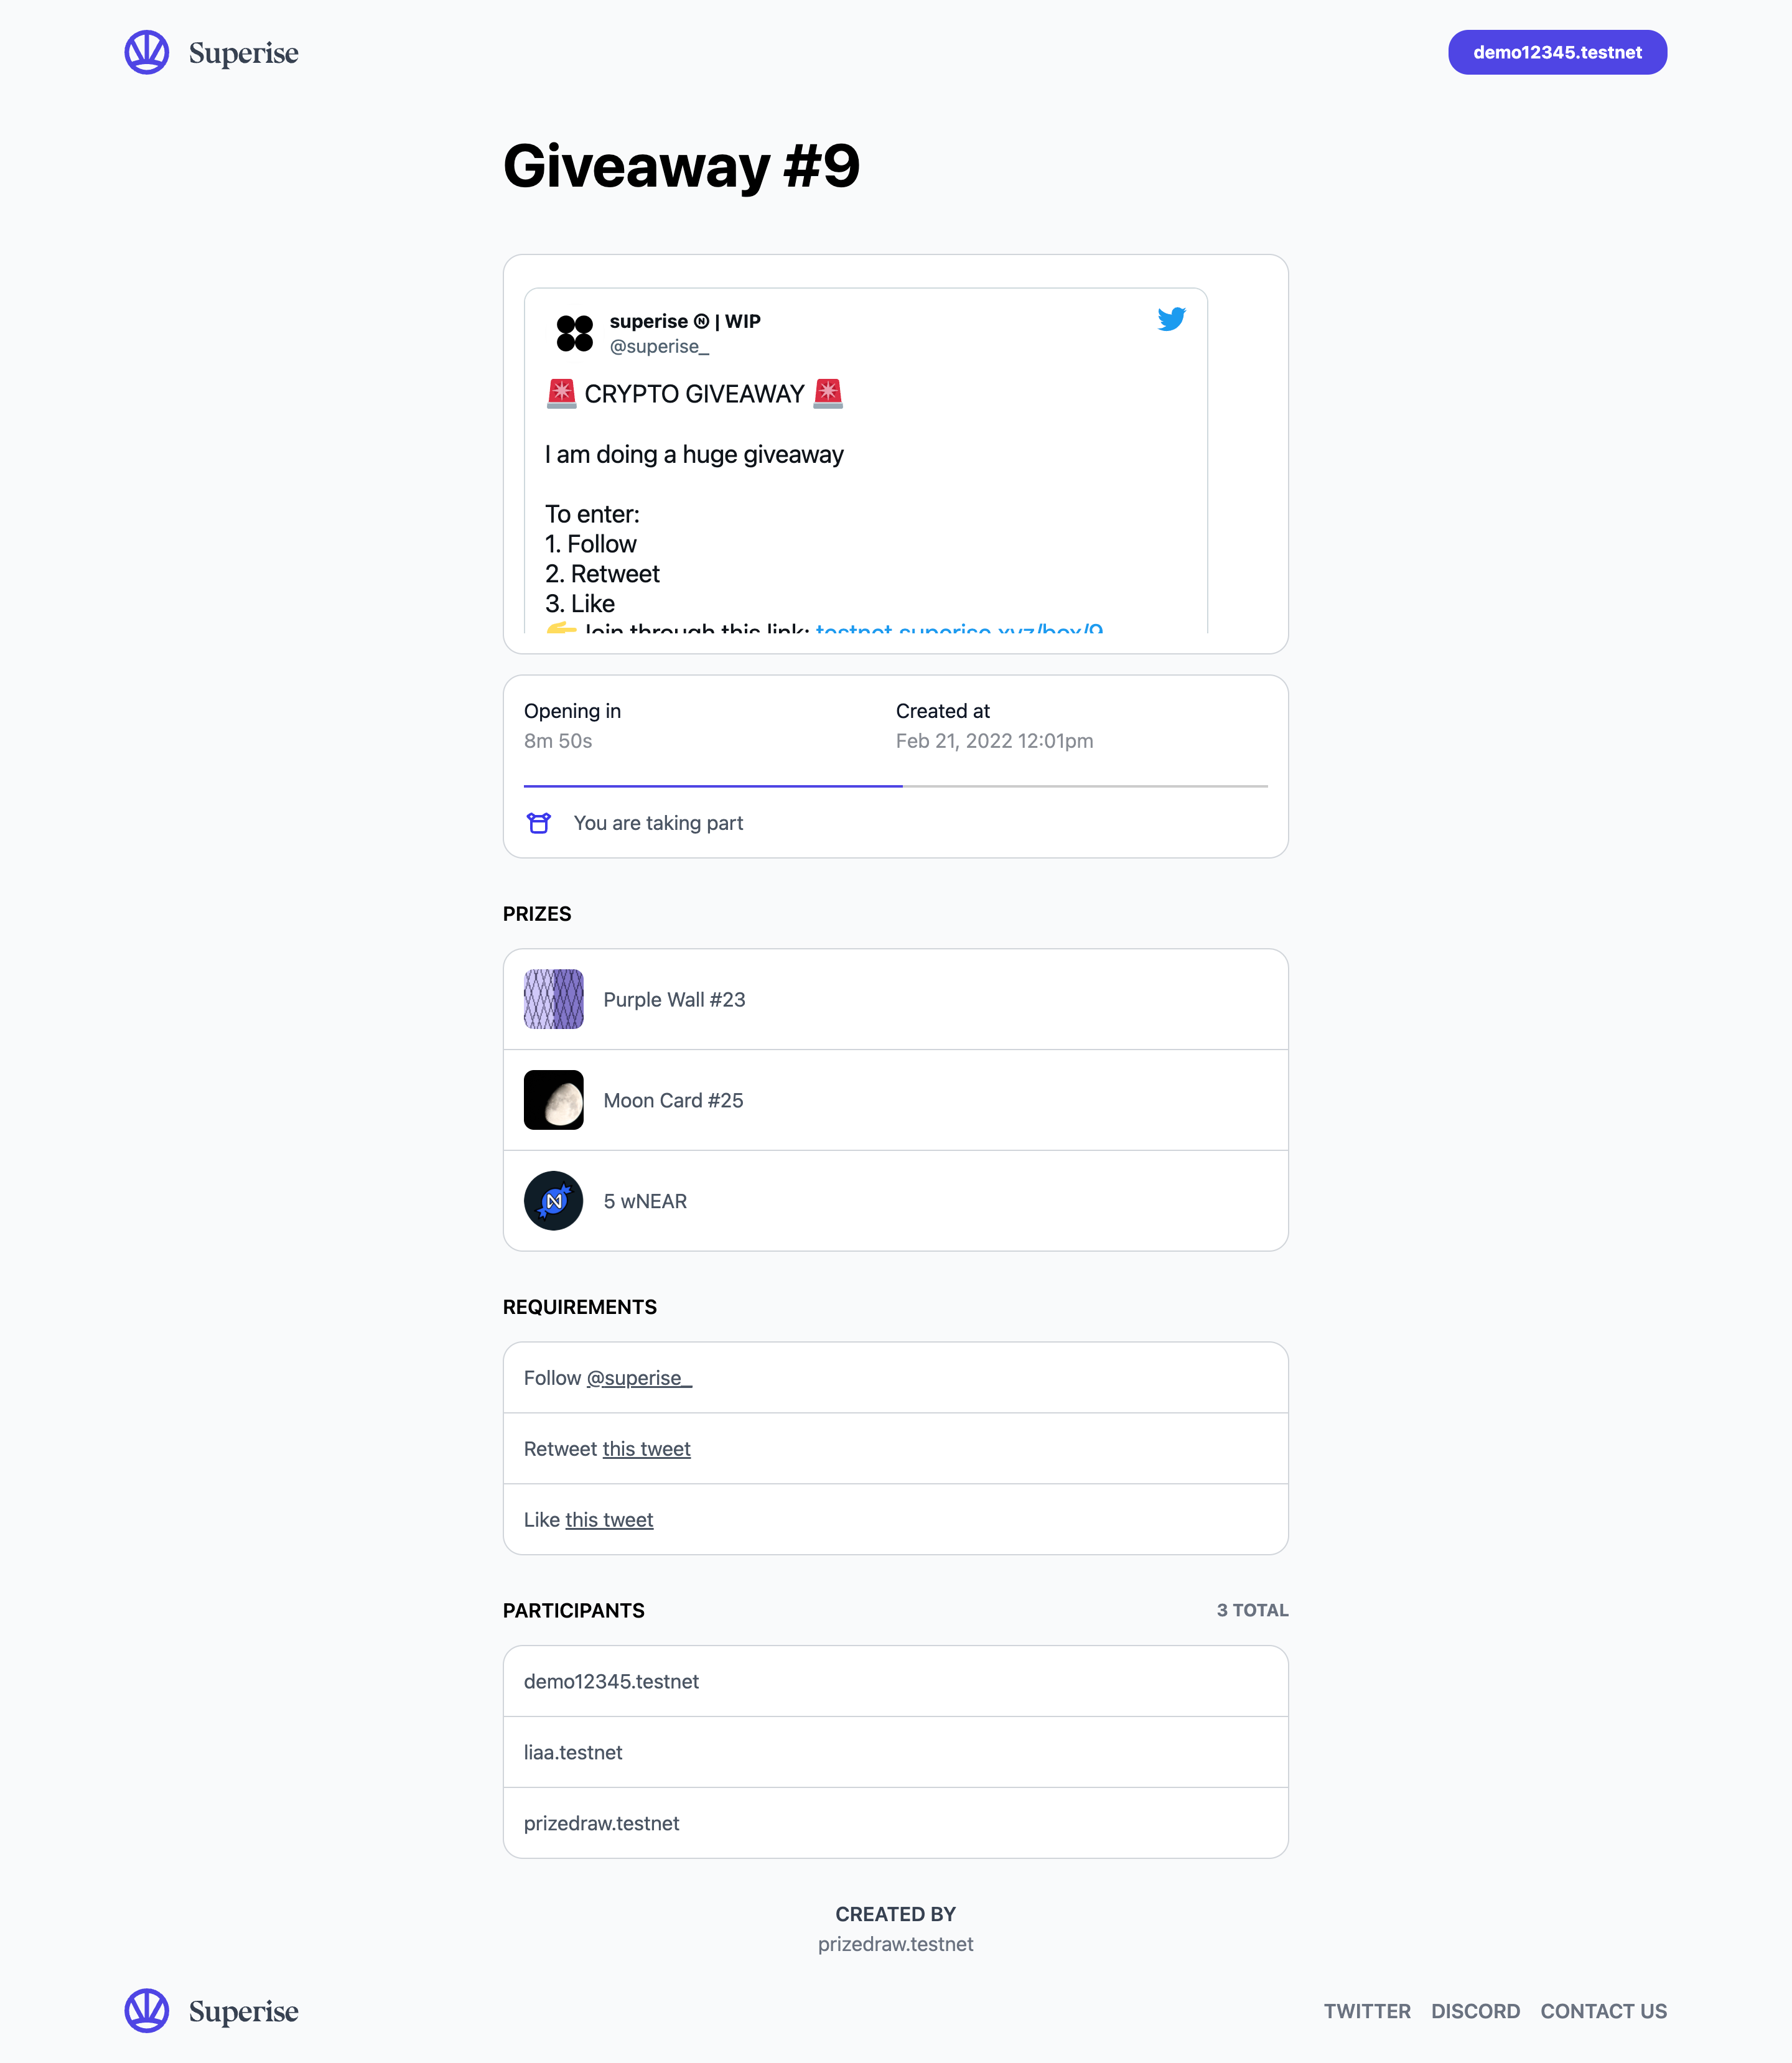Open Retweet this tweet link

click(x=646, y=1449)
